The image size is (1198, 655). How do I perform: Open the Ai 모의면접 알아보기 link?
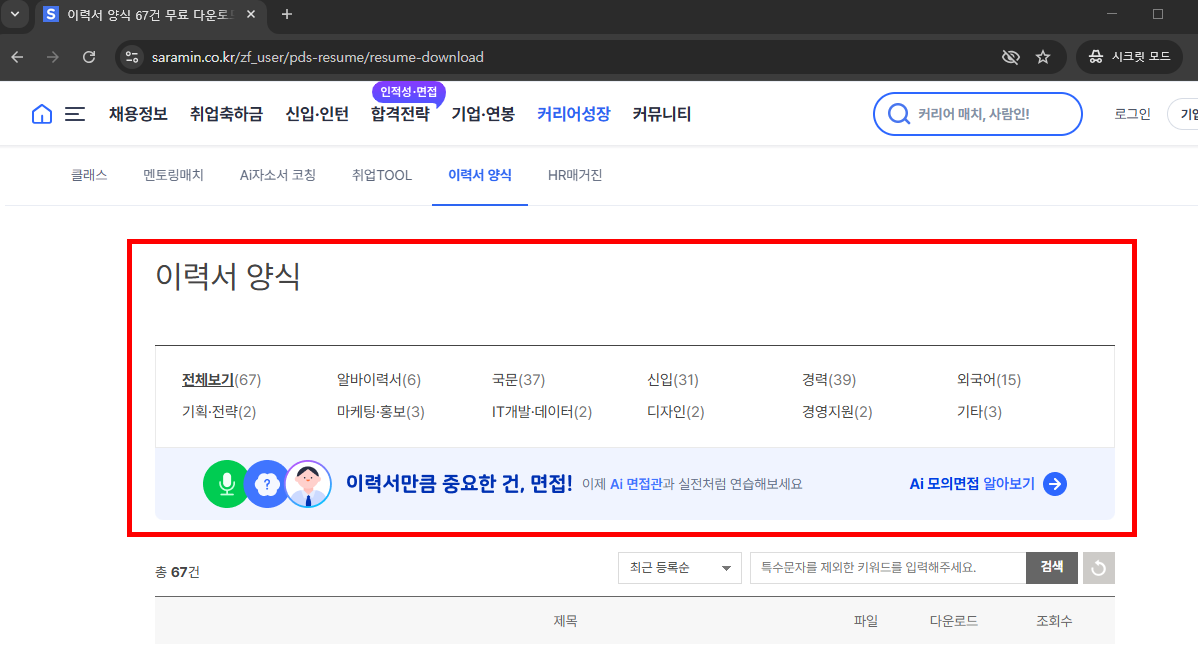coord(975,483)
